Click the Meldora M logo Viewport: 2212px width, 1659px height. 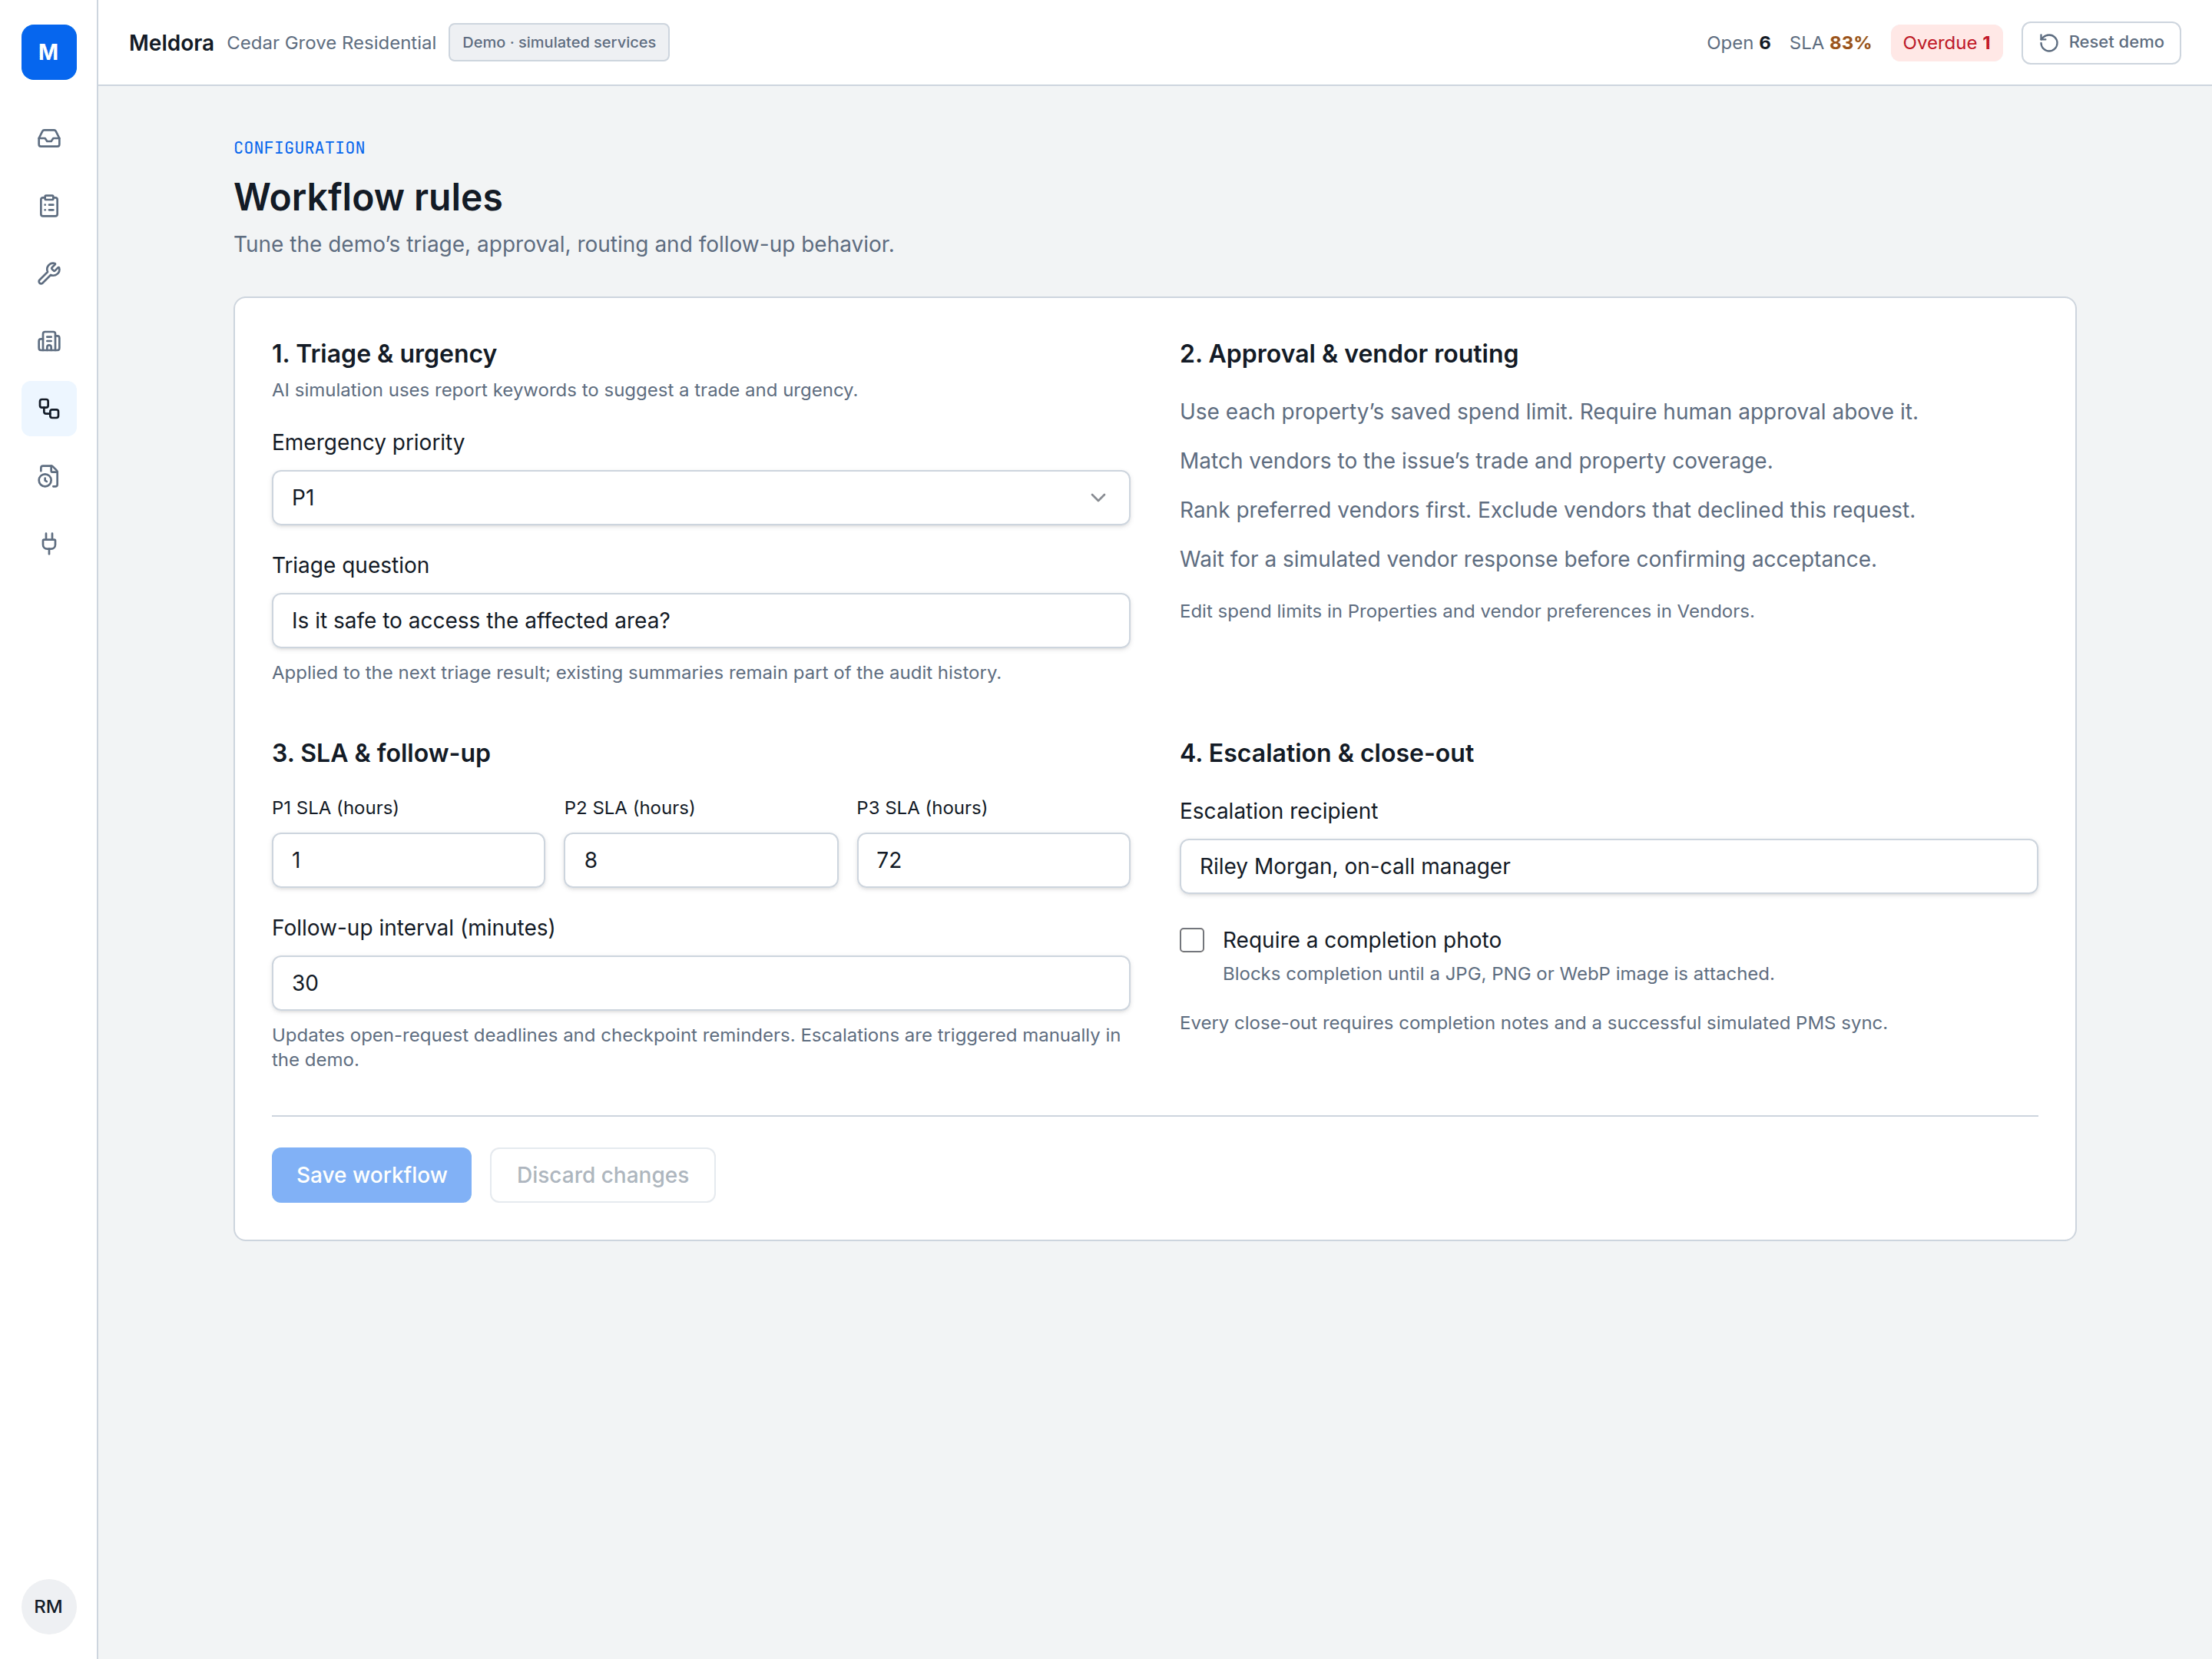48,52
